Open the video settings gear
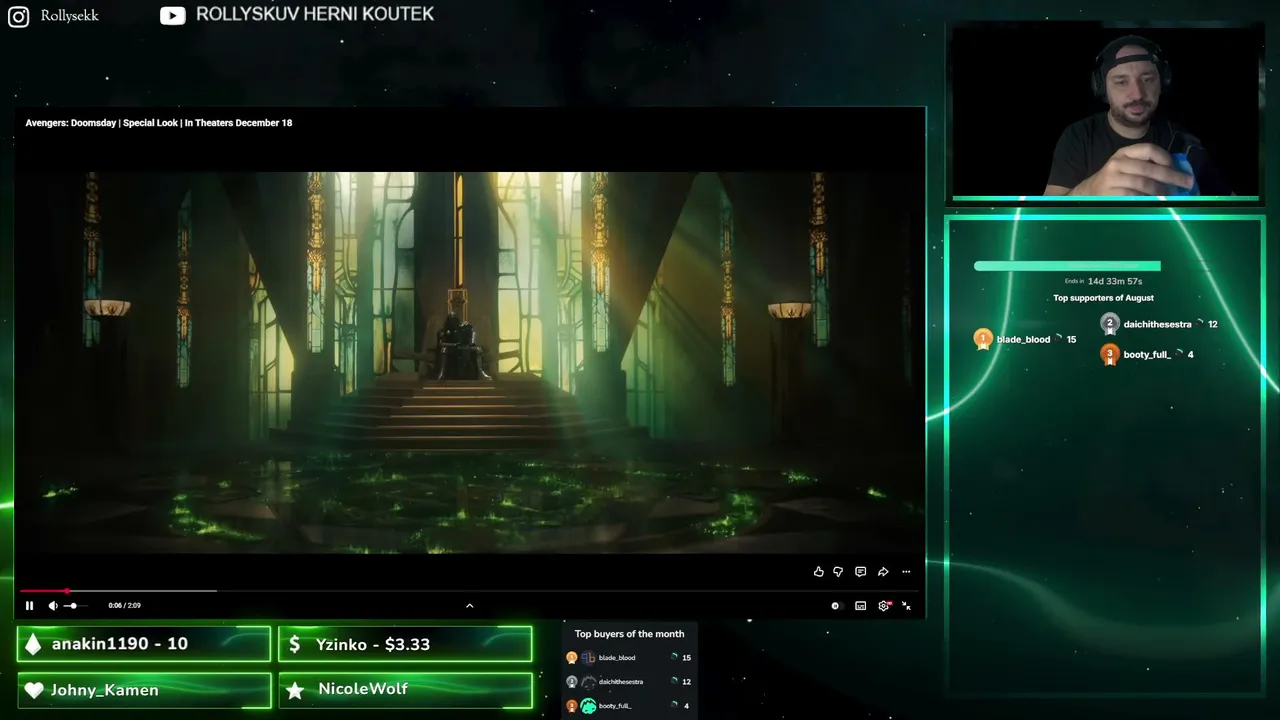 884,605
